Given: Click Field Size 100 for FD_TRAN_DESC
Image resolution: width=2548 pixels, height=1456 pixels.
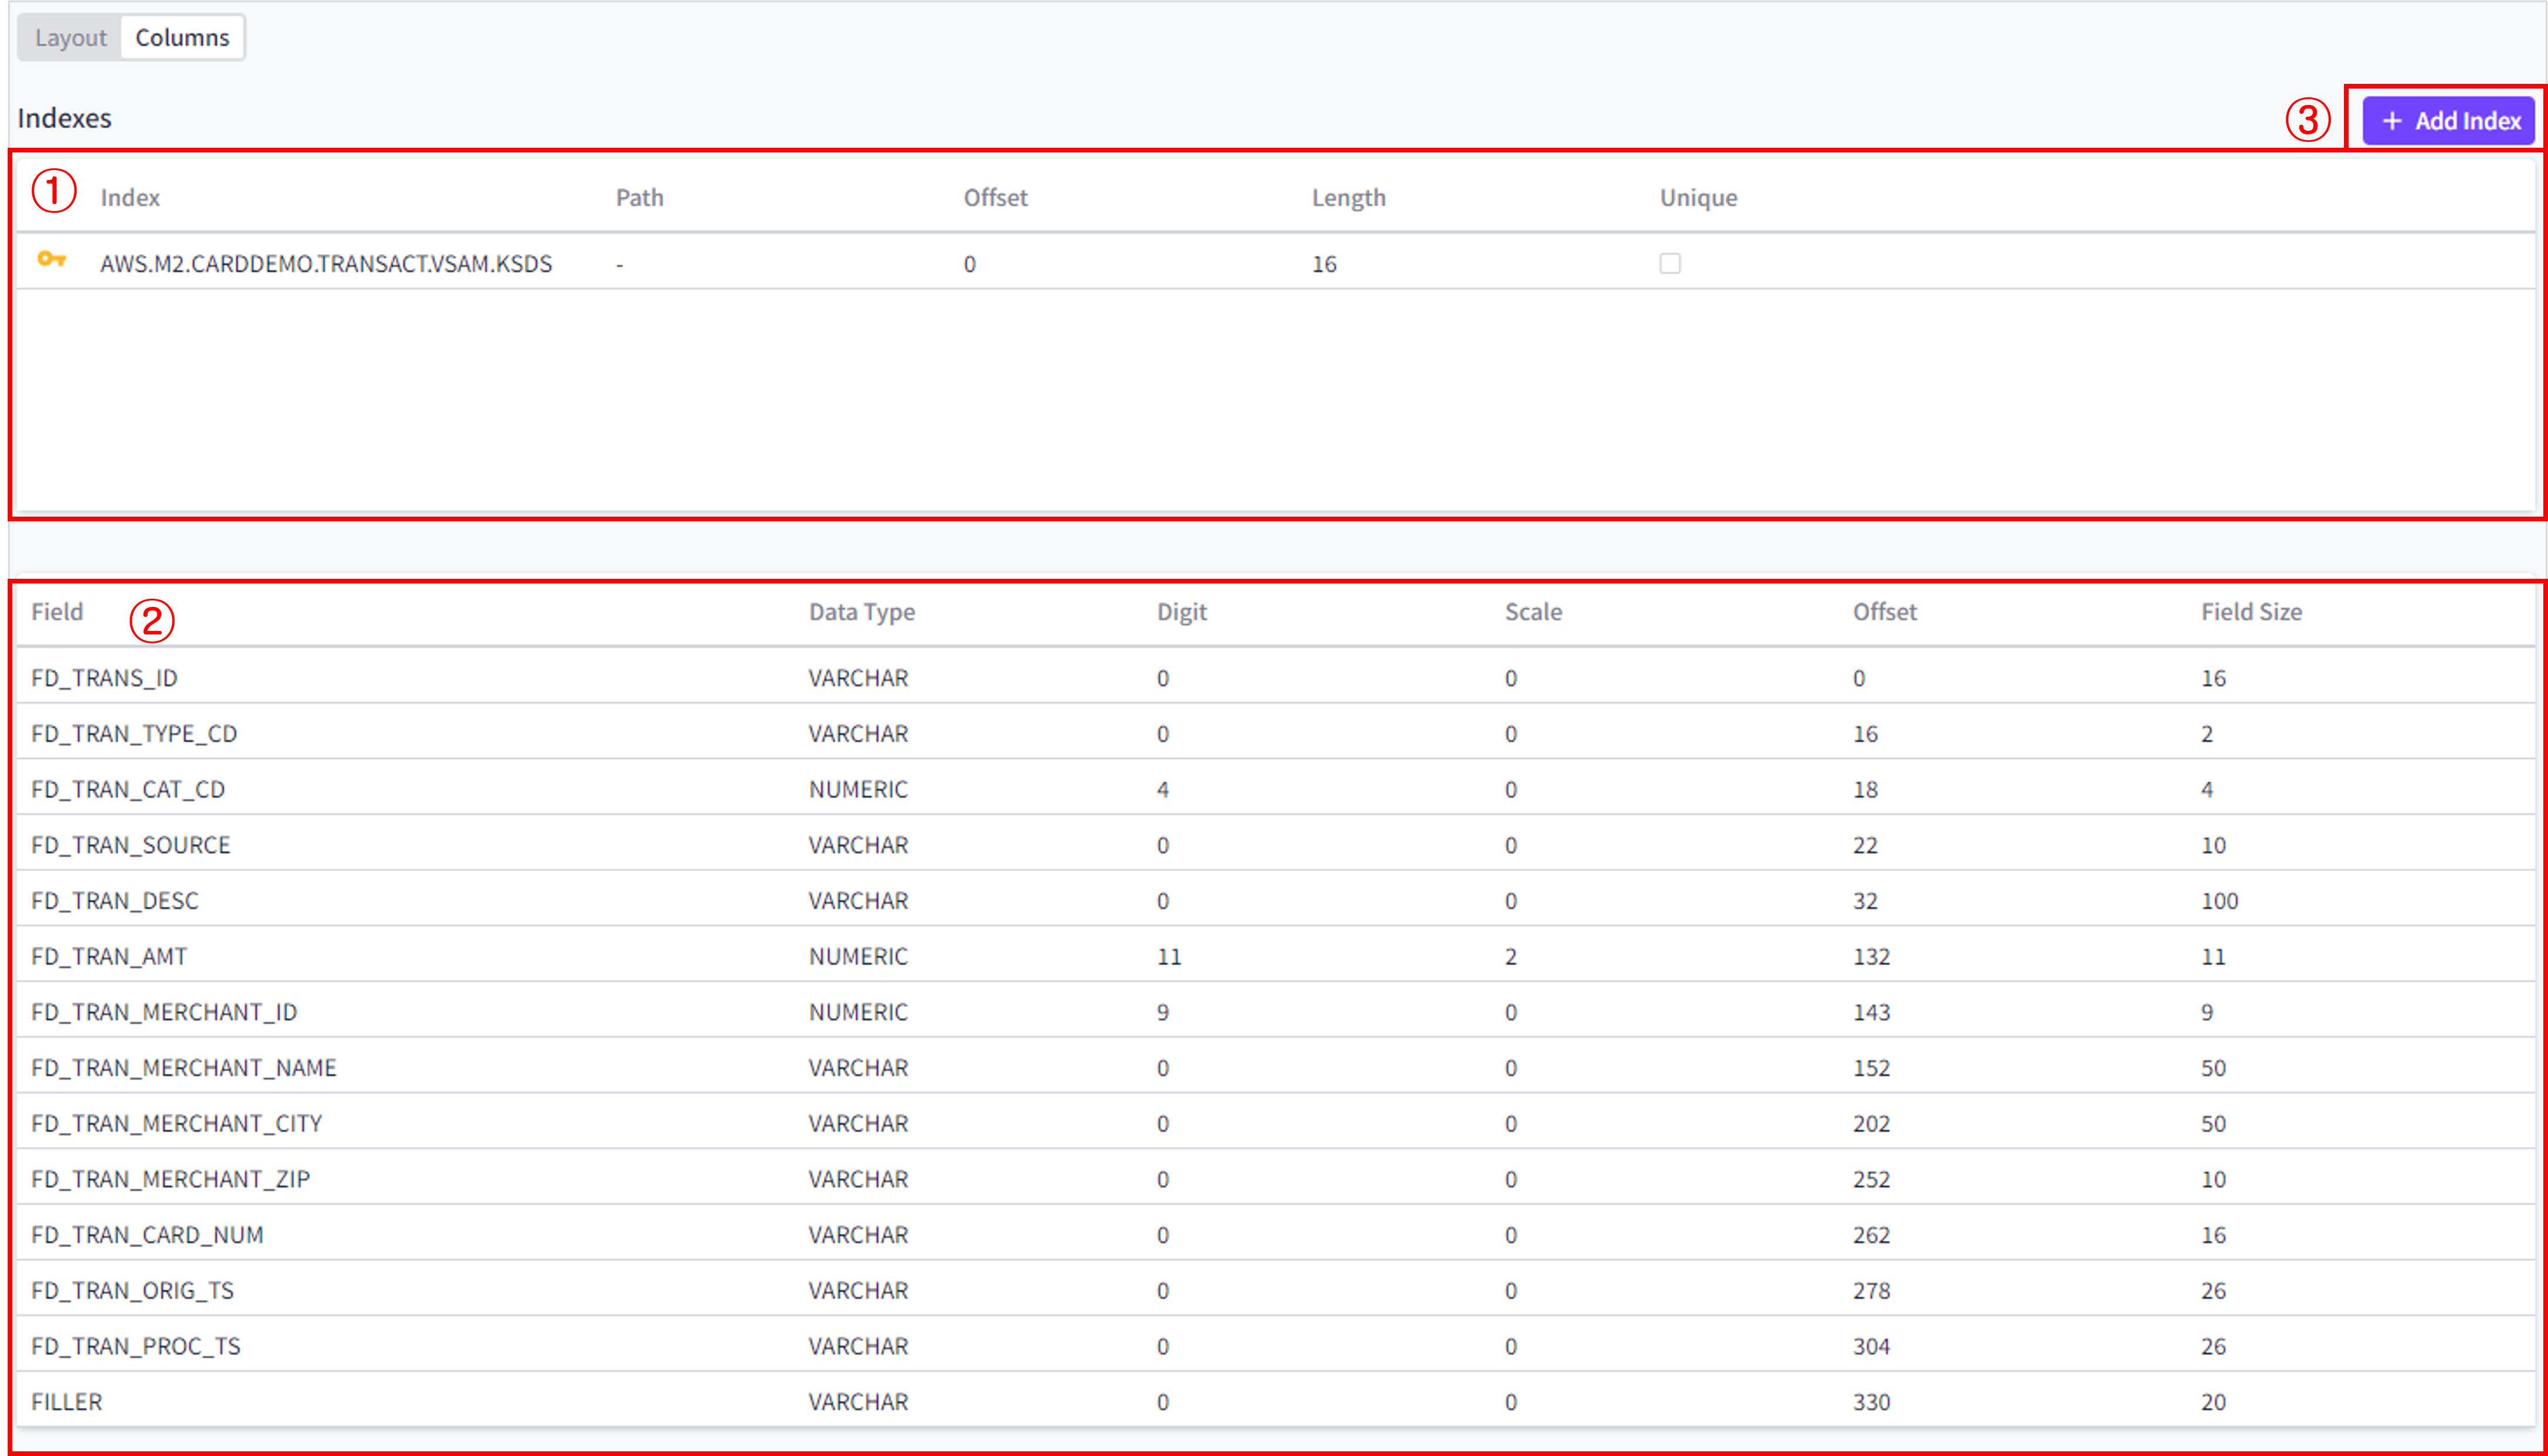Looking at the screenshot, I should click(2219, 901).
